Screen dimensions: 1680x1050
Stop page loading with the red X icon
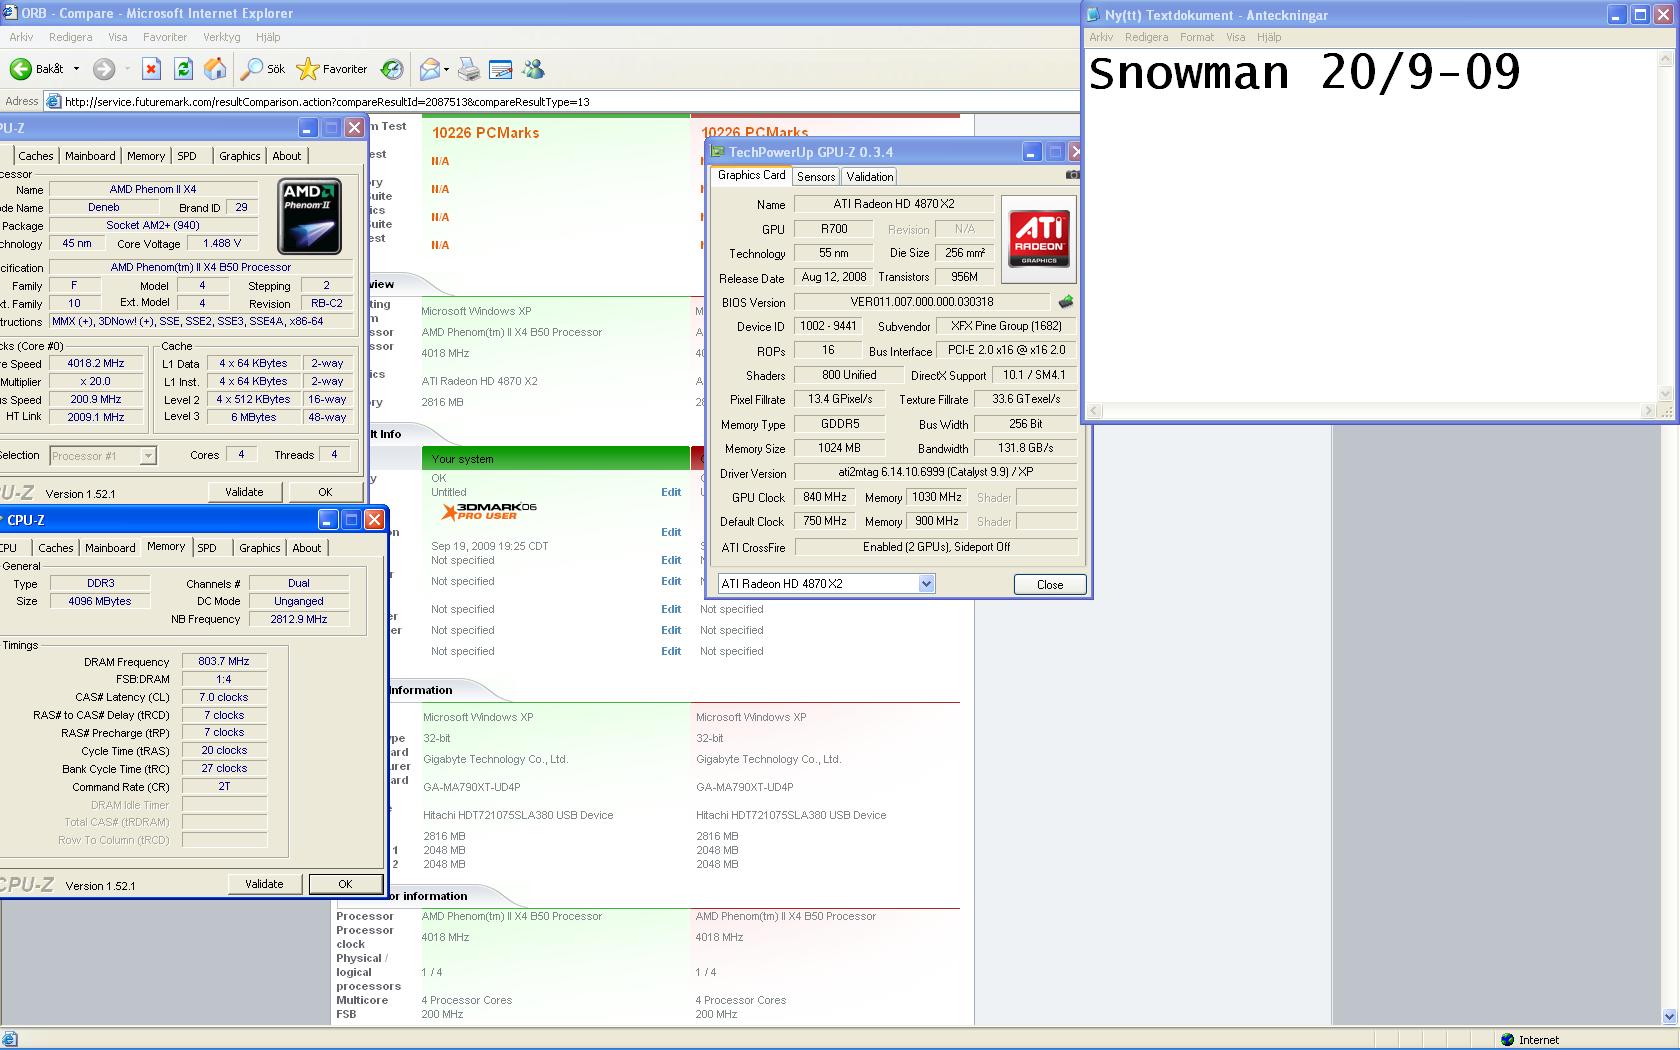click(151, 69)
